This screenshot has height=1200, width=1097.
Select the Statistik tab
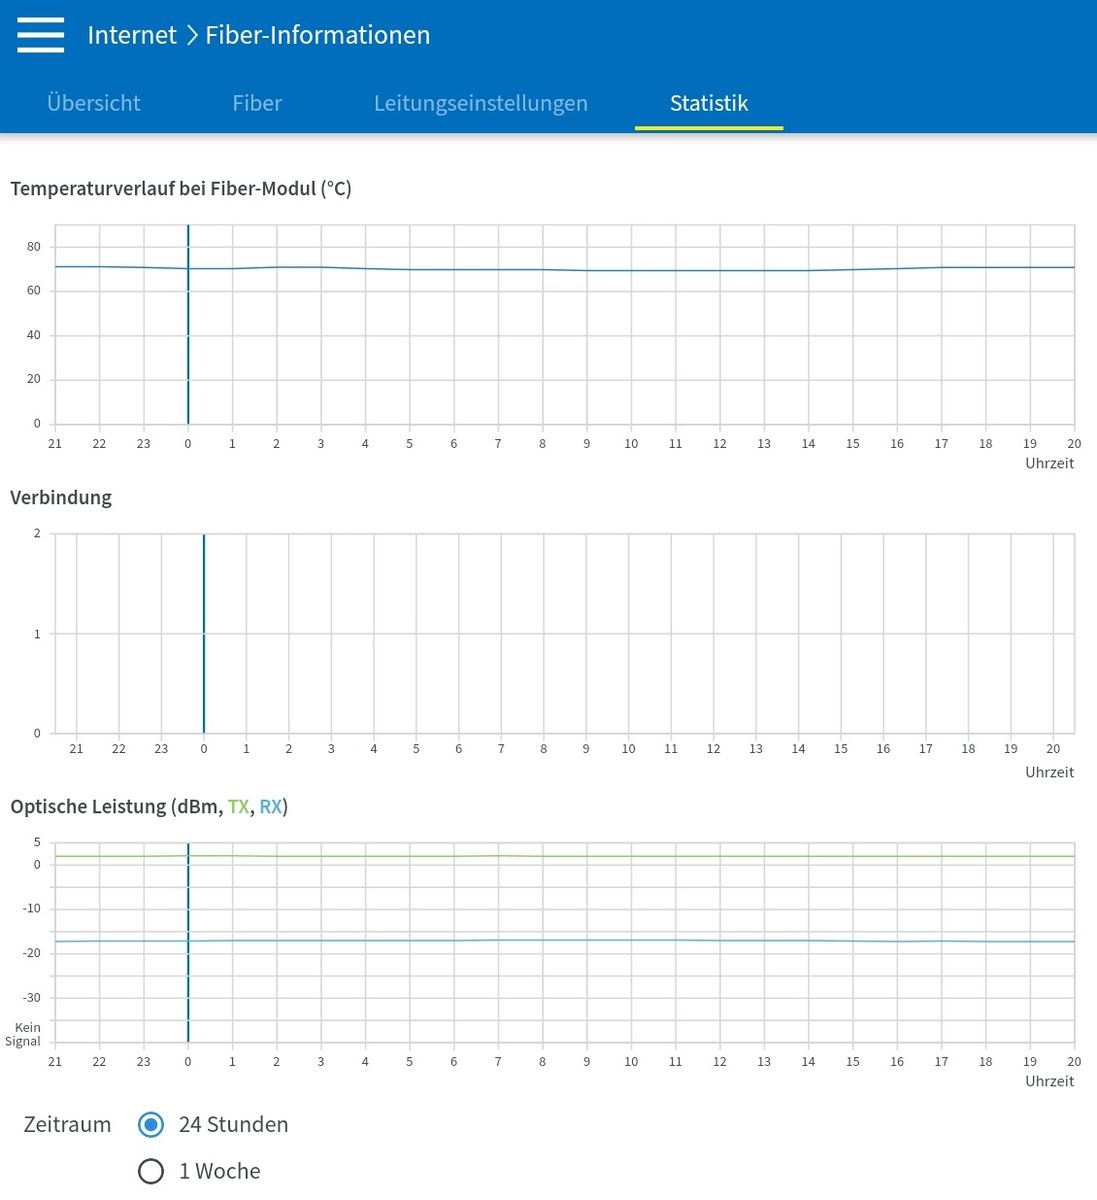pos(709,103)
